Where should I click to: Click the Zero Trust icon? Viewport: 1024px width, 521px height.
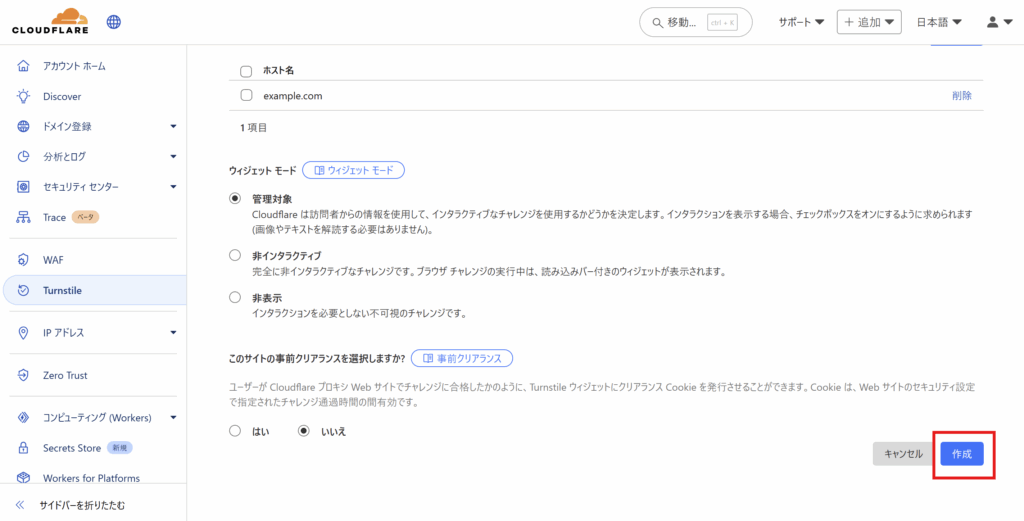(x=24, y=375)
